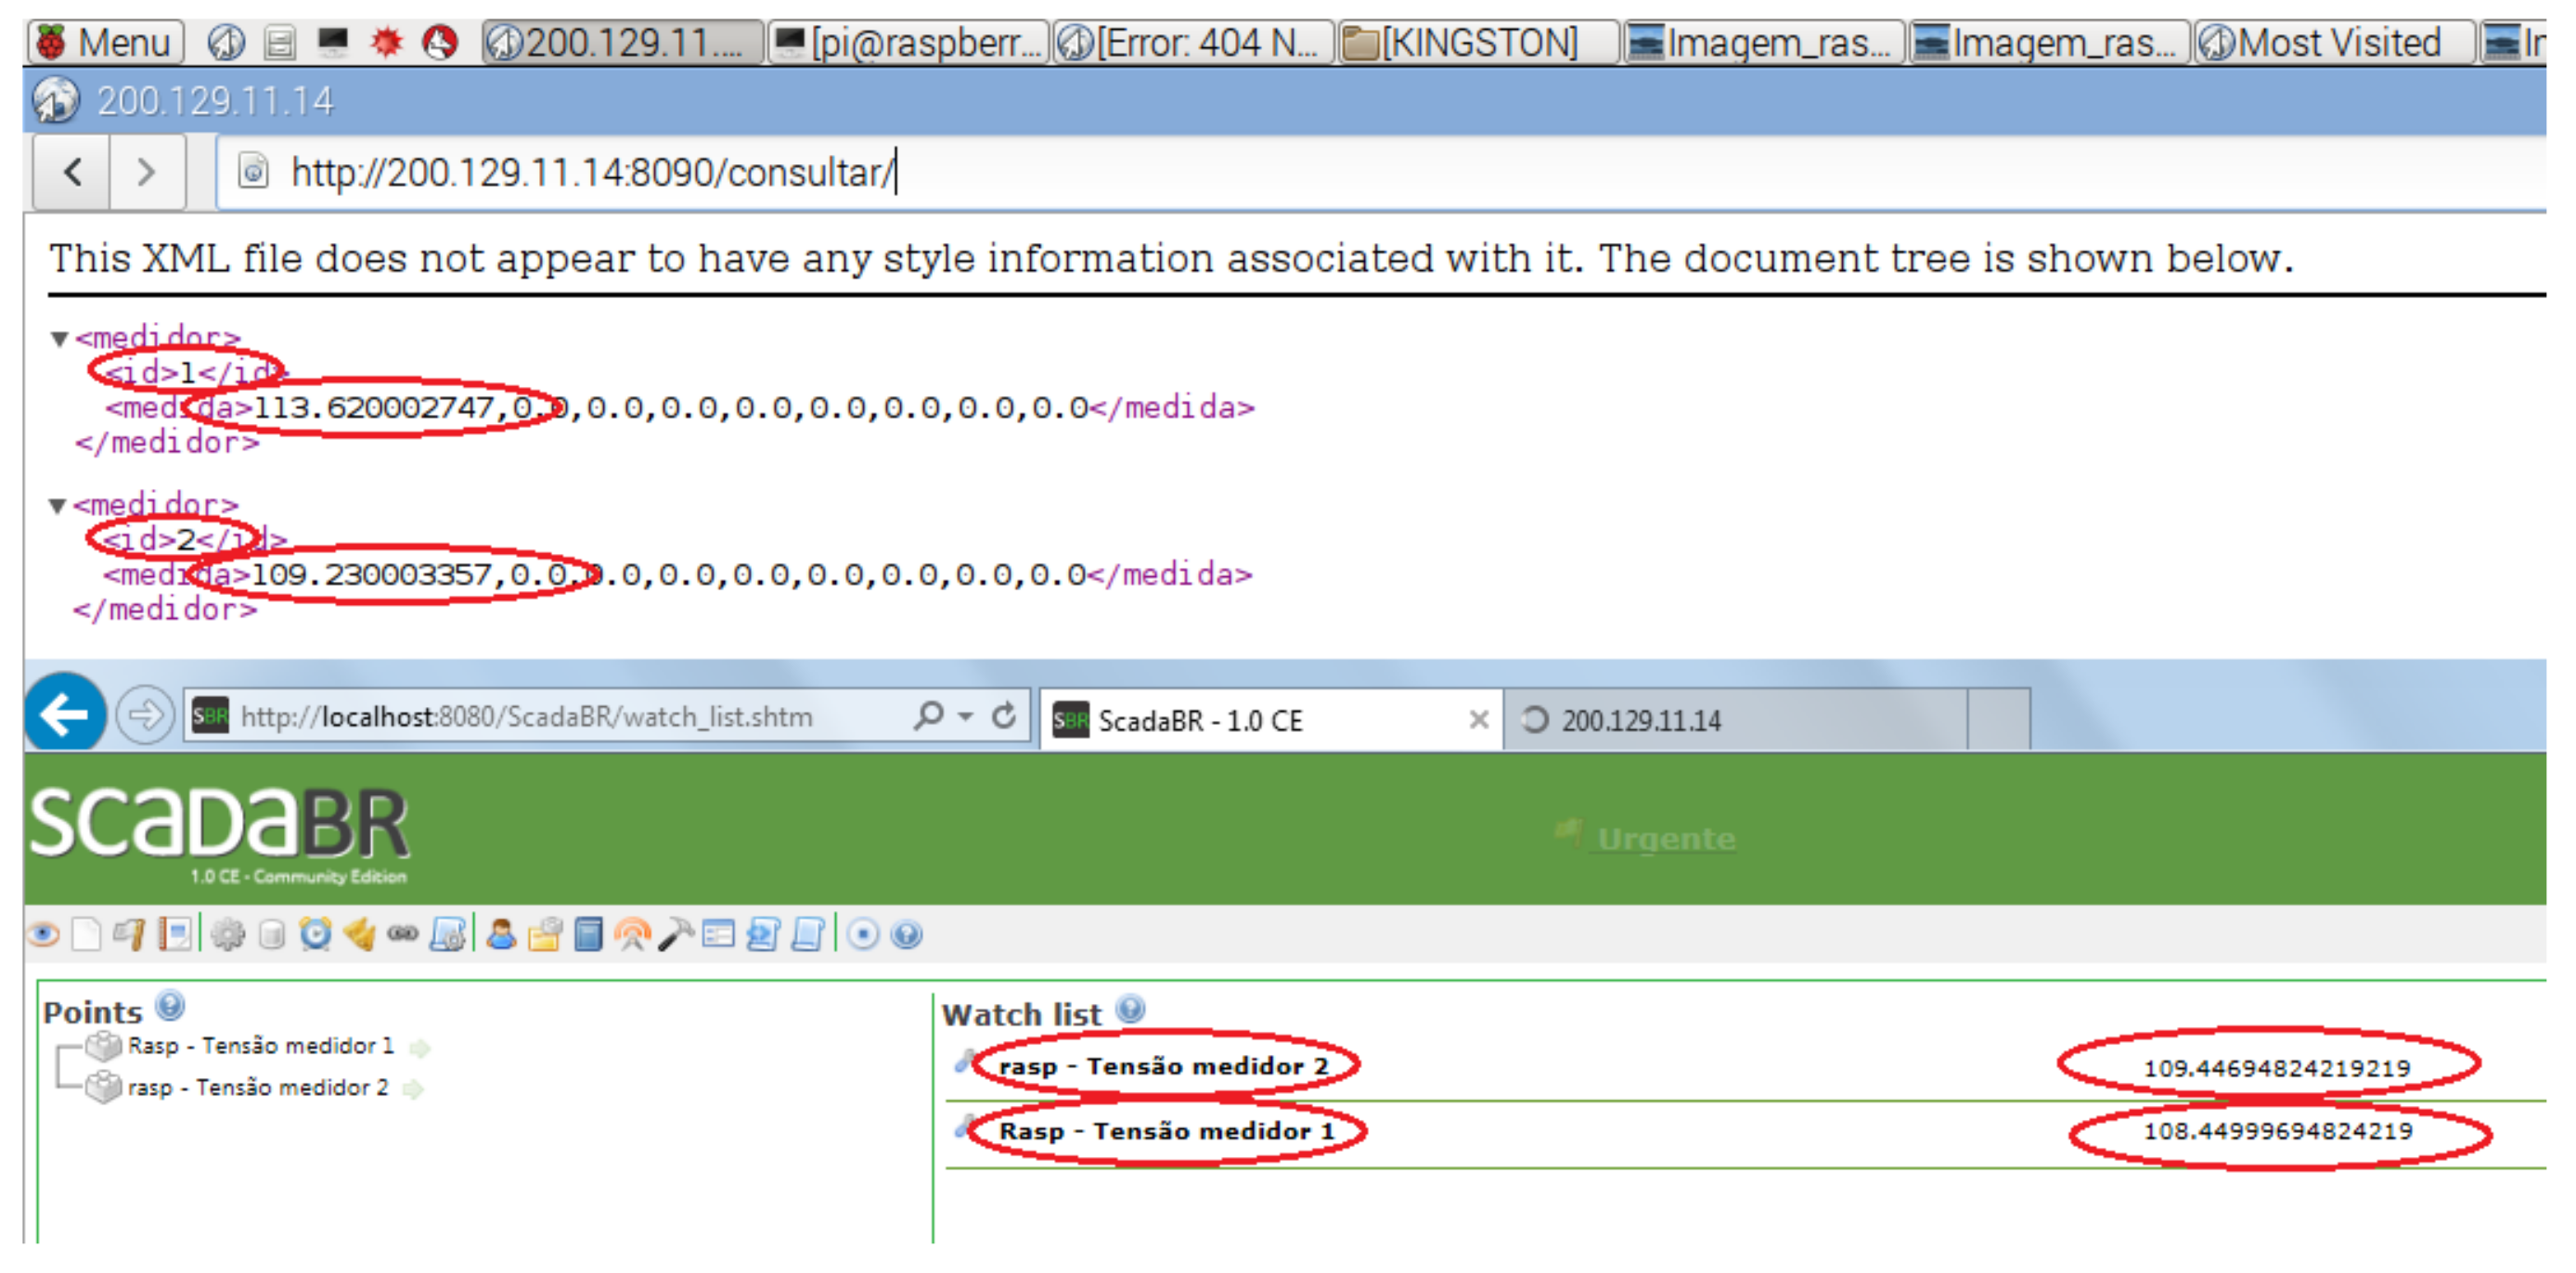Collapse the second medidor XML node
The height and width of the screenshot is (1273, 2576).
pos(58,506)
